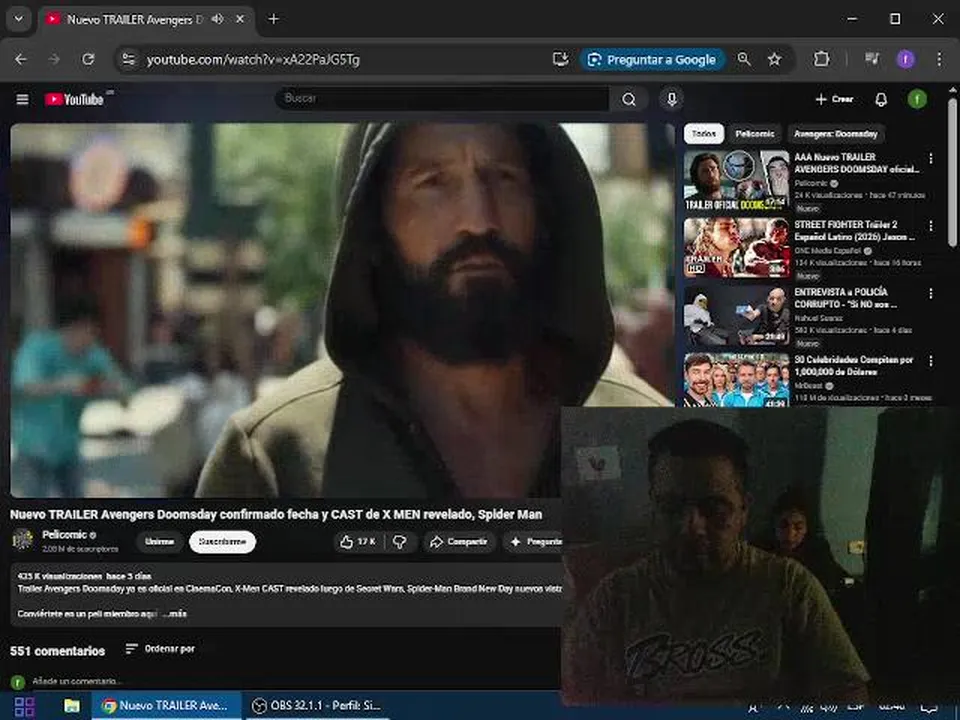Open the 30 Celebridades Compiten thumbnail
This screenshot has width=960, height=720.
(x=736, y=380)
